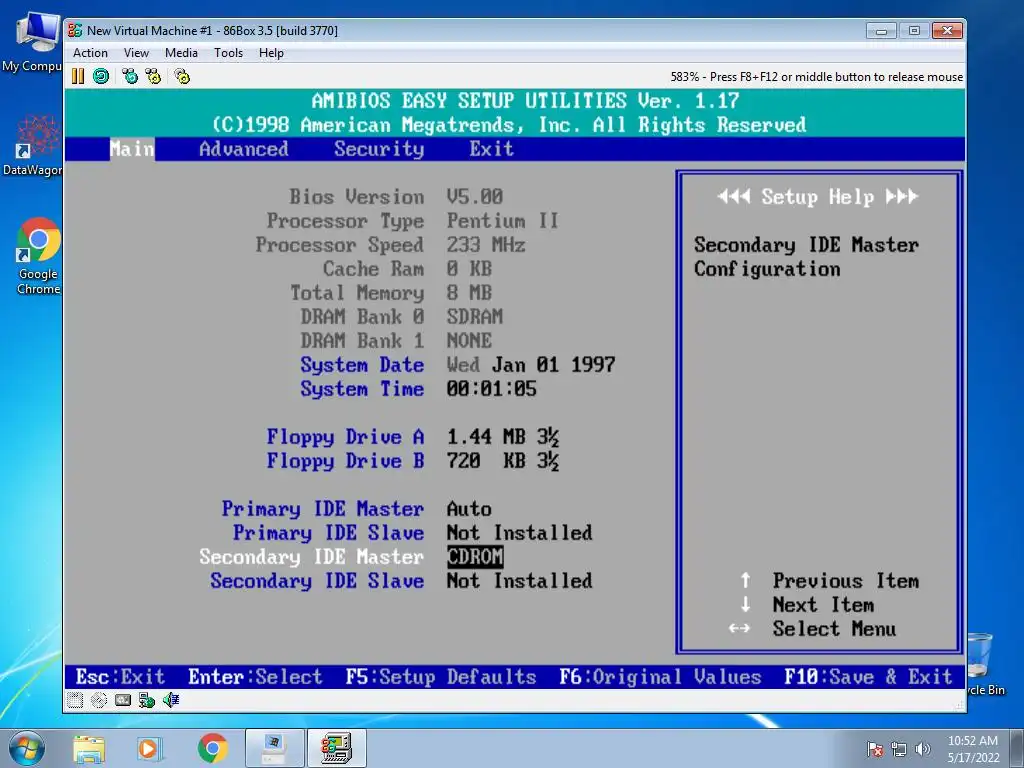
Task: Click the floppy disk status bar icon
Action: tap(75, 700)
